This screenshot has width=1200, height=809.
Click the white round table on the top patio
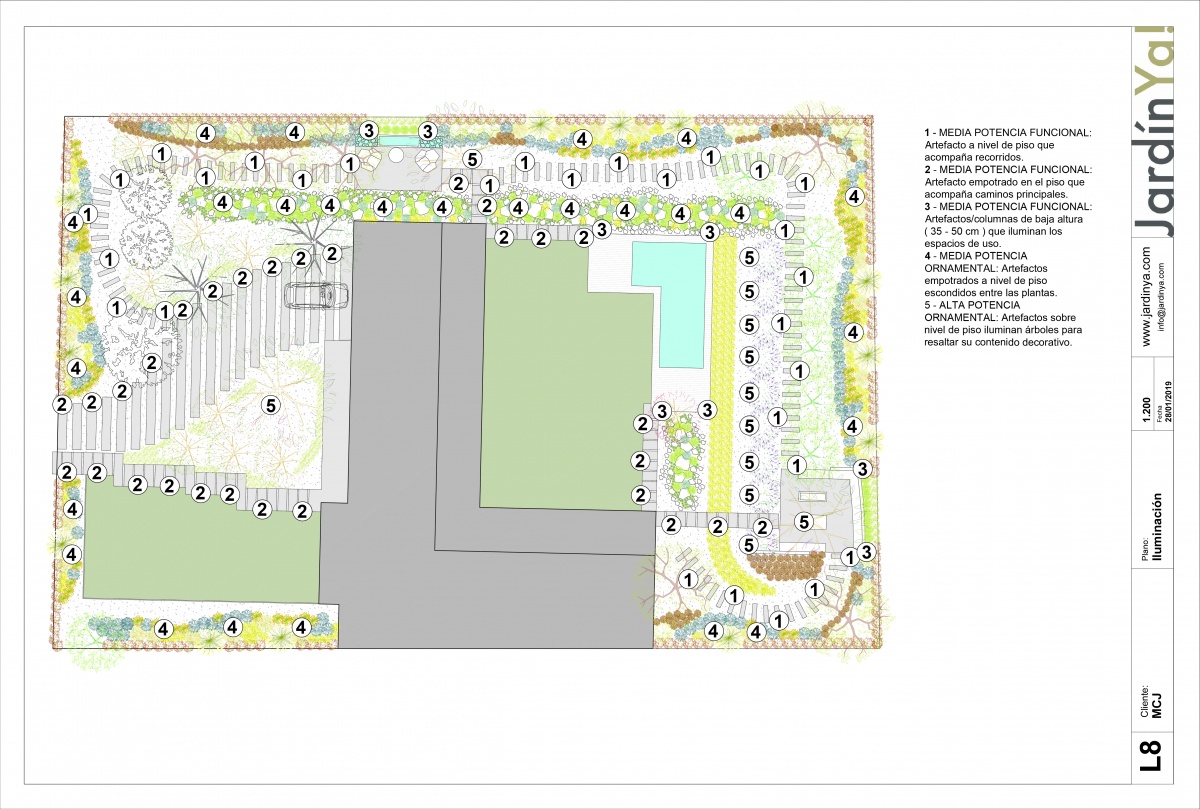396,157
